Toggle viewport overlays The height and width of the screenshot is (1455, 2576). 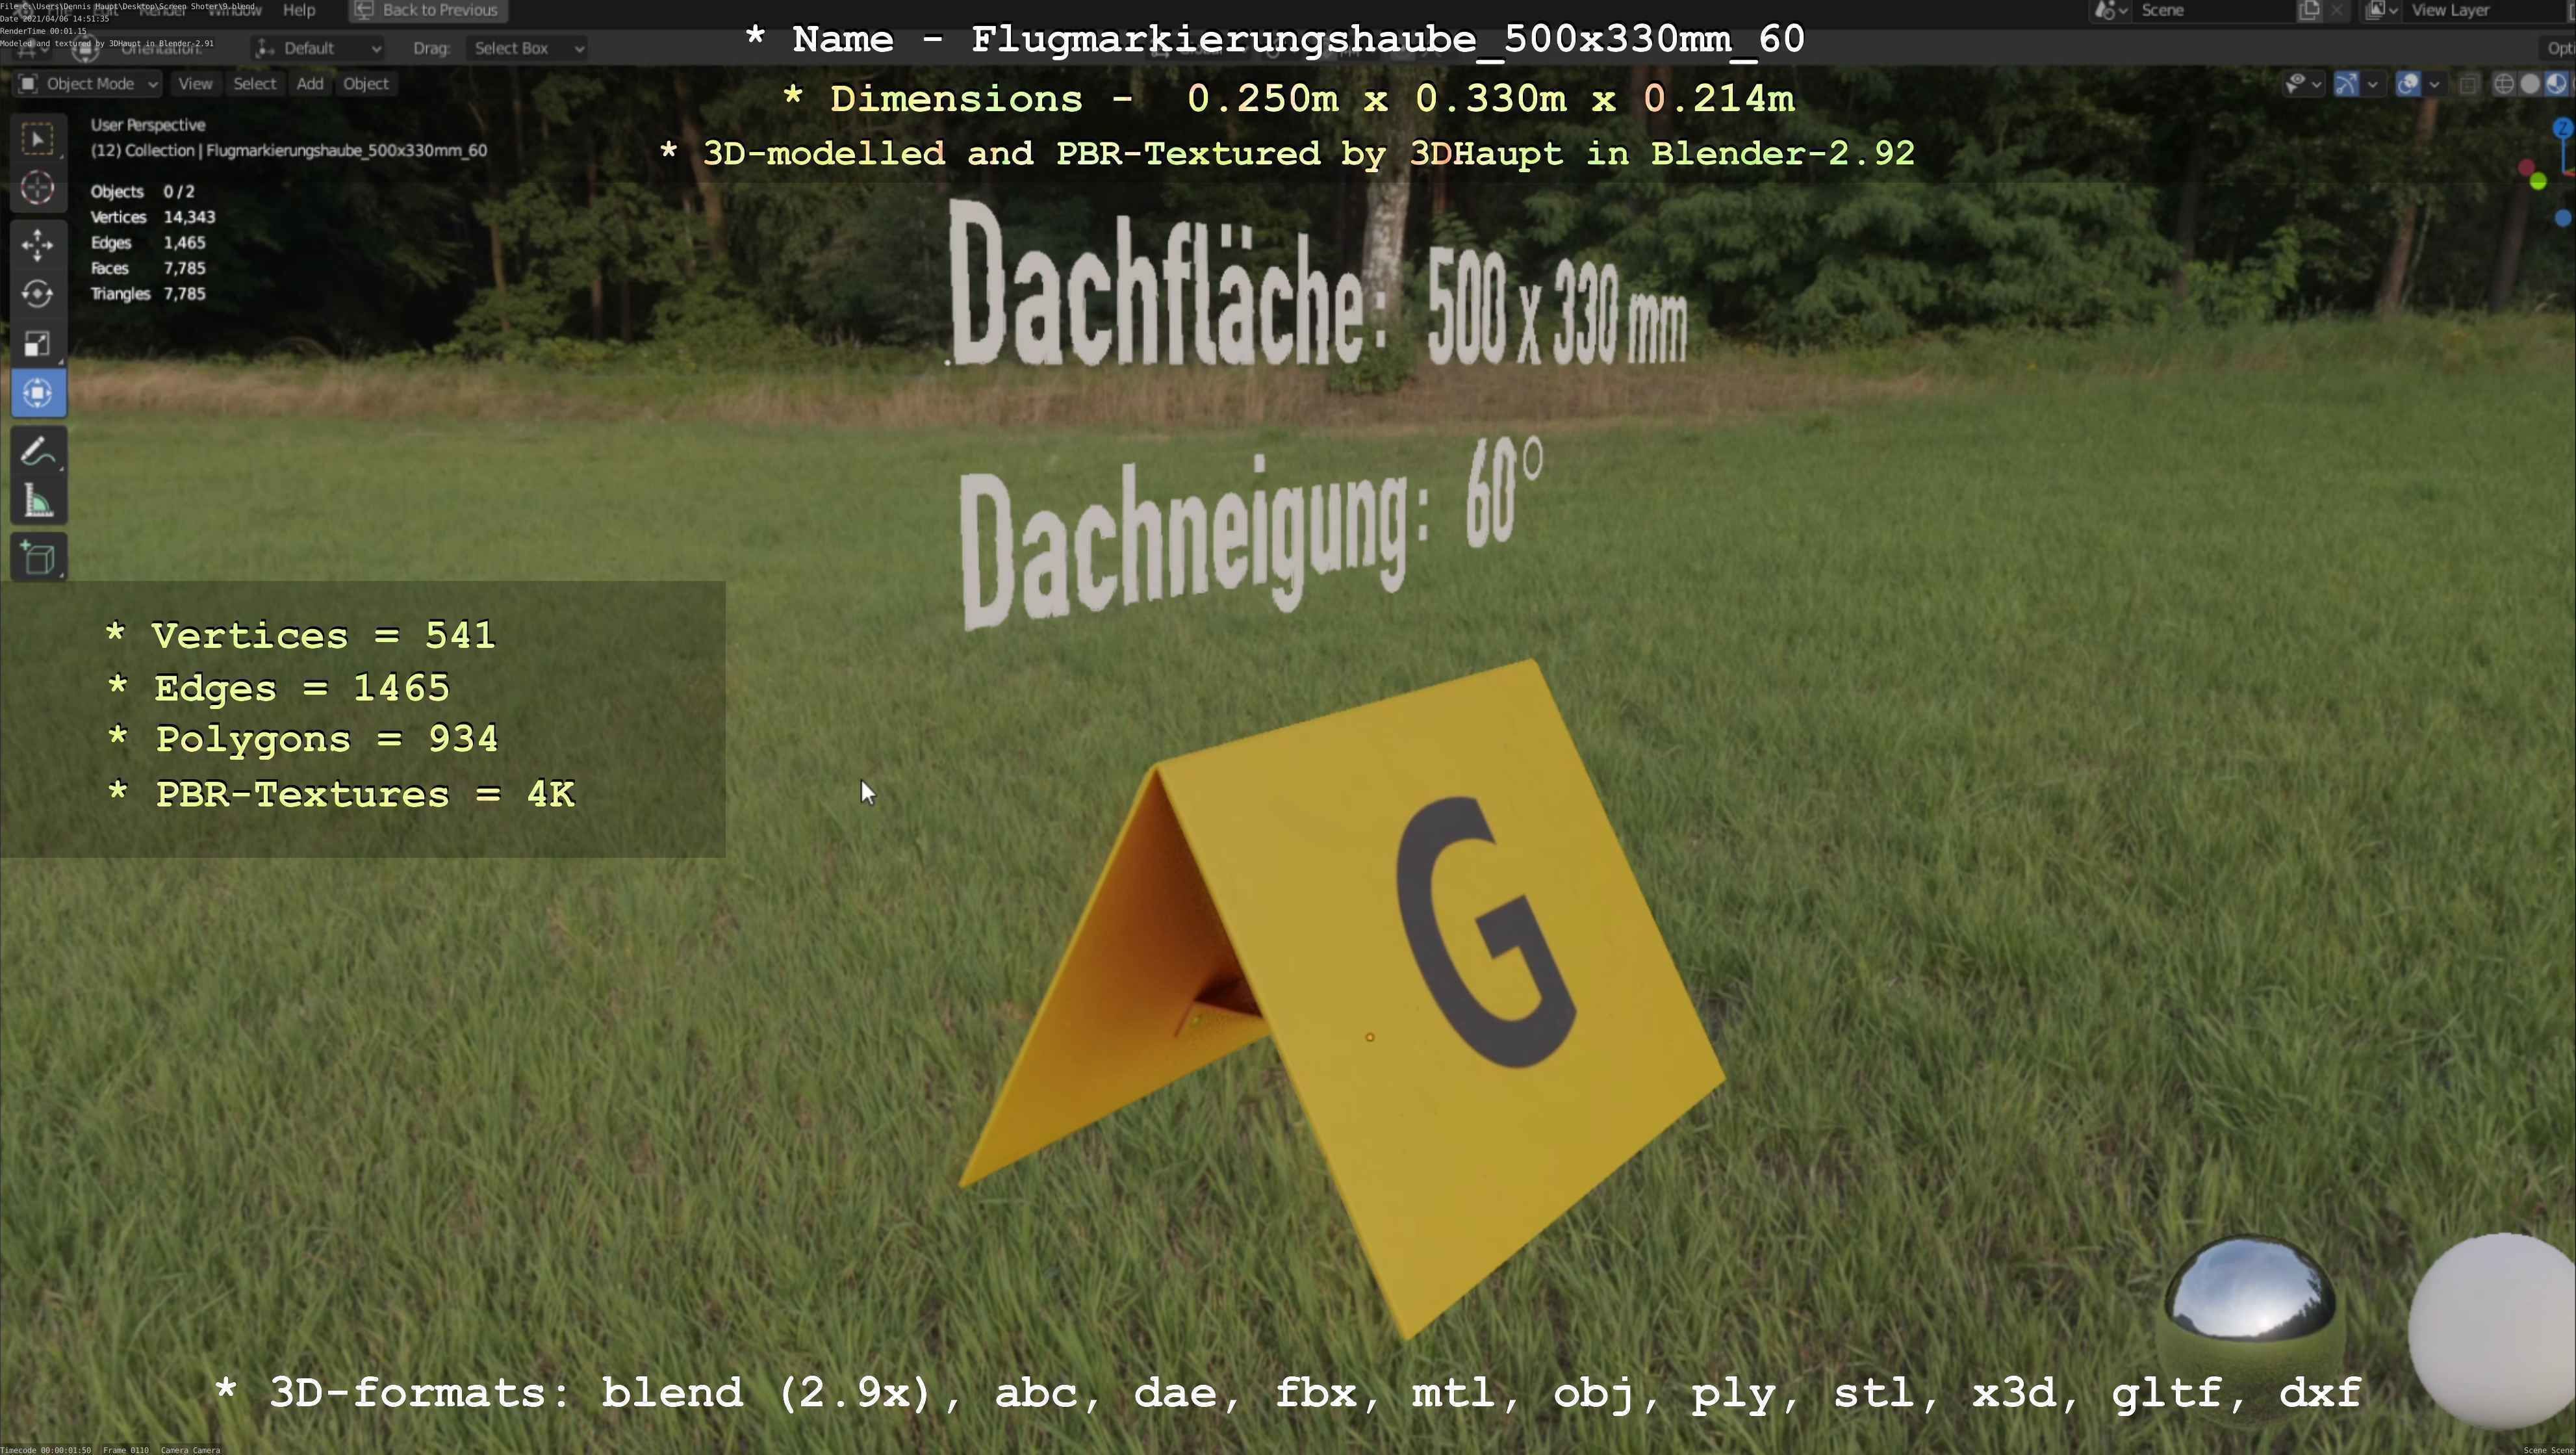[x=2408, y=84]
